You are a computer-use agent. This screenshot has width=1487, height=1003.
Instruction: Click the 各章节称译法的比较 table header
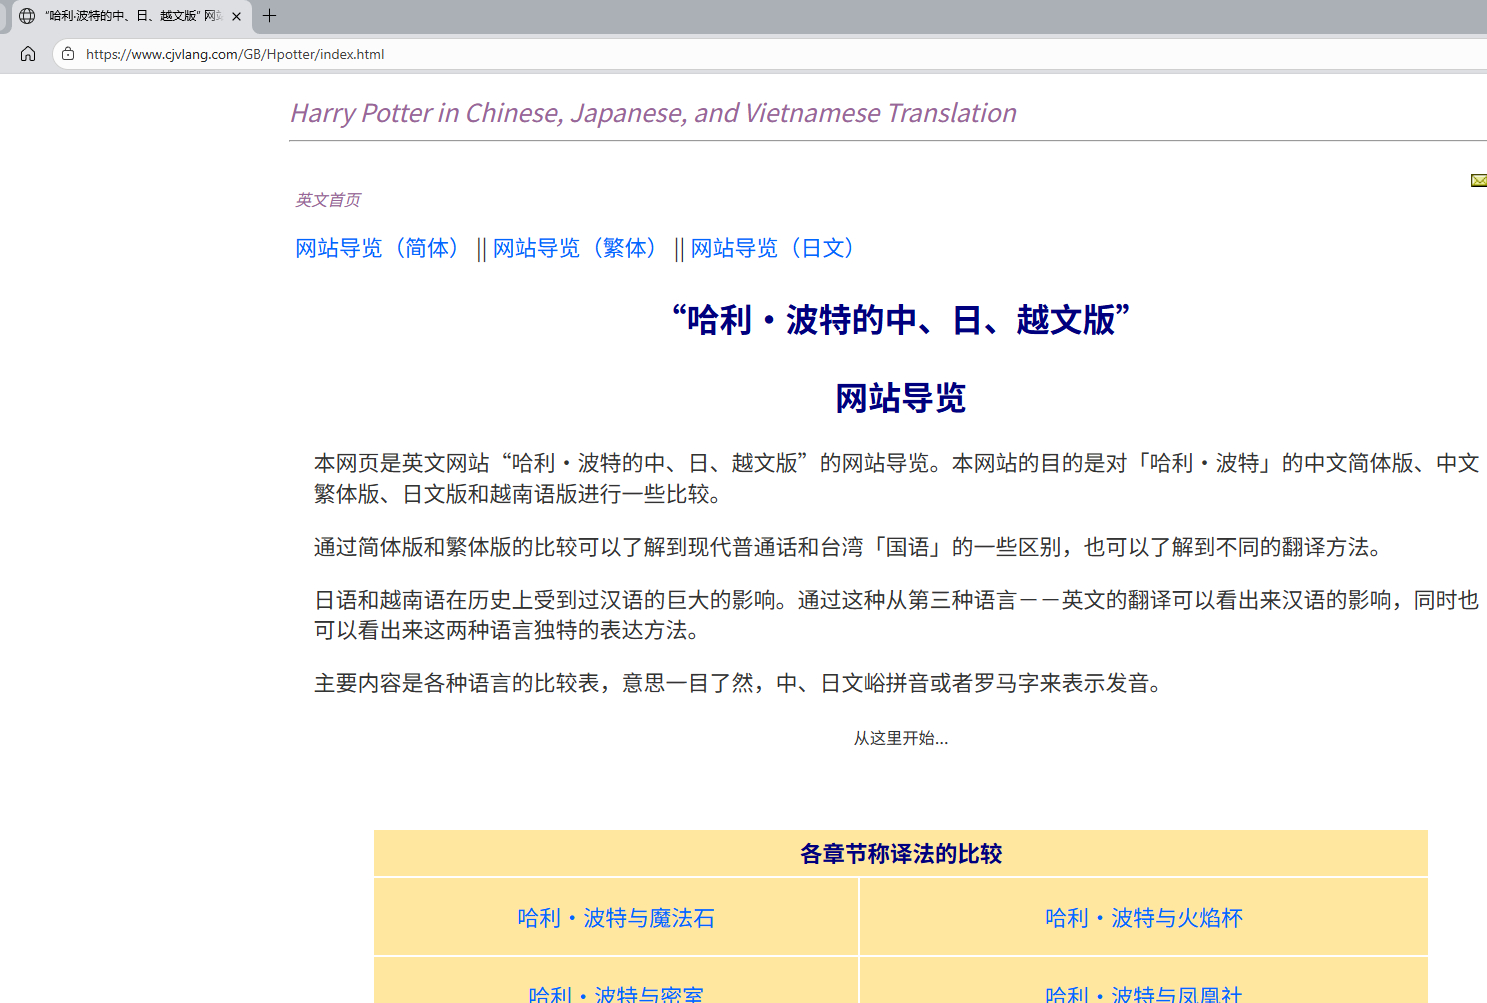coord(901,854)
